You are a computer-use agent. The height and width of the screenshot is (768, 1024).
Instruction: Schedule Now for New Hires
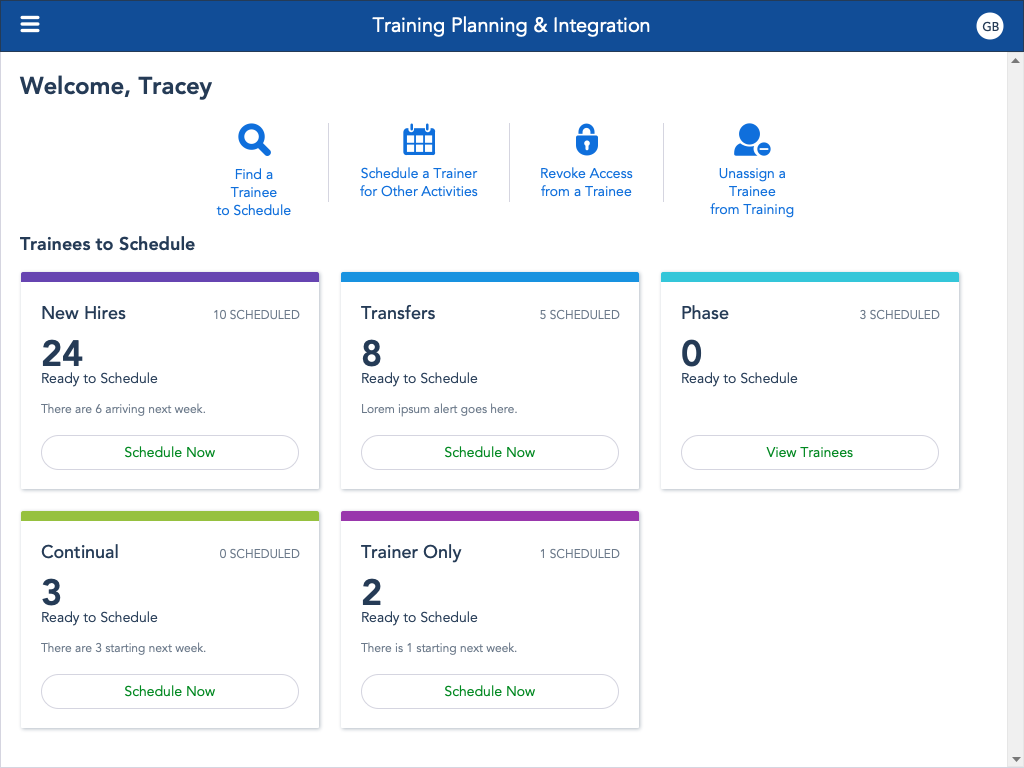click(170, 452)
